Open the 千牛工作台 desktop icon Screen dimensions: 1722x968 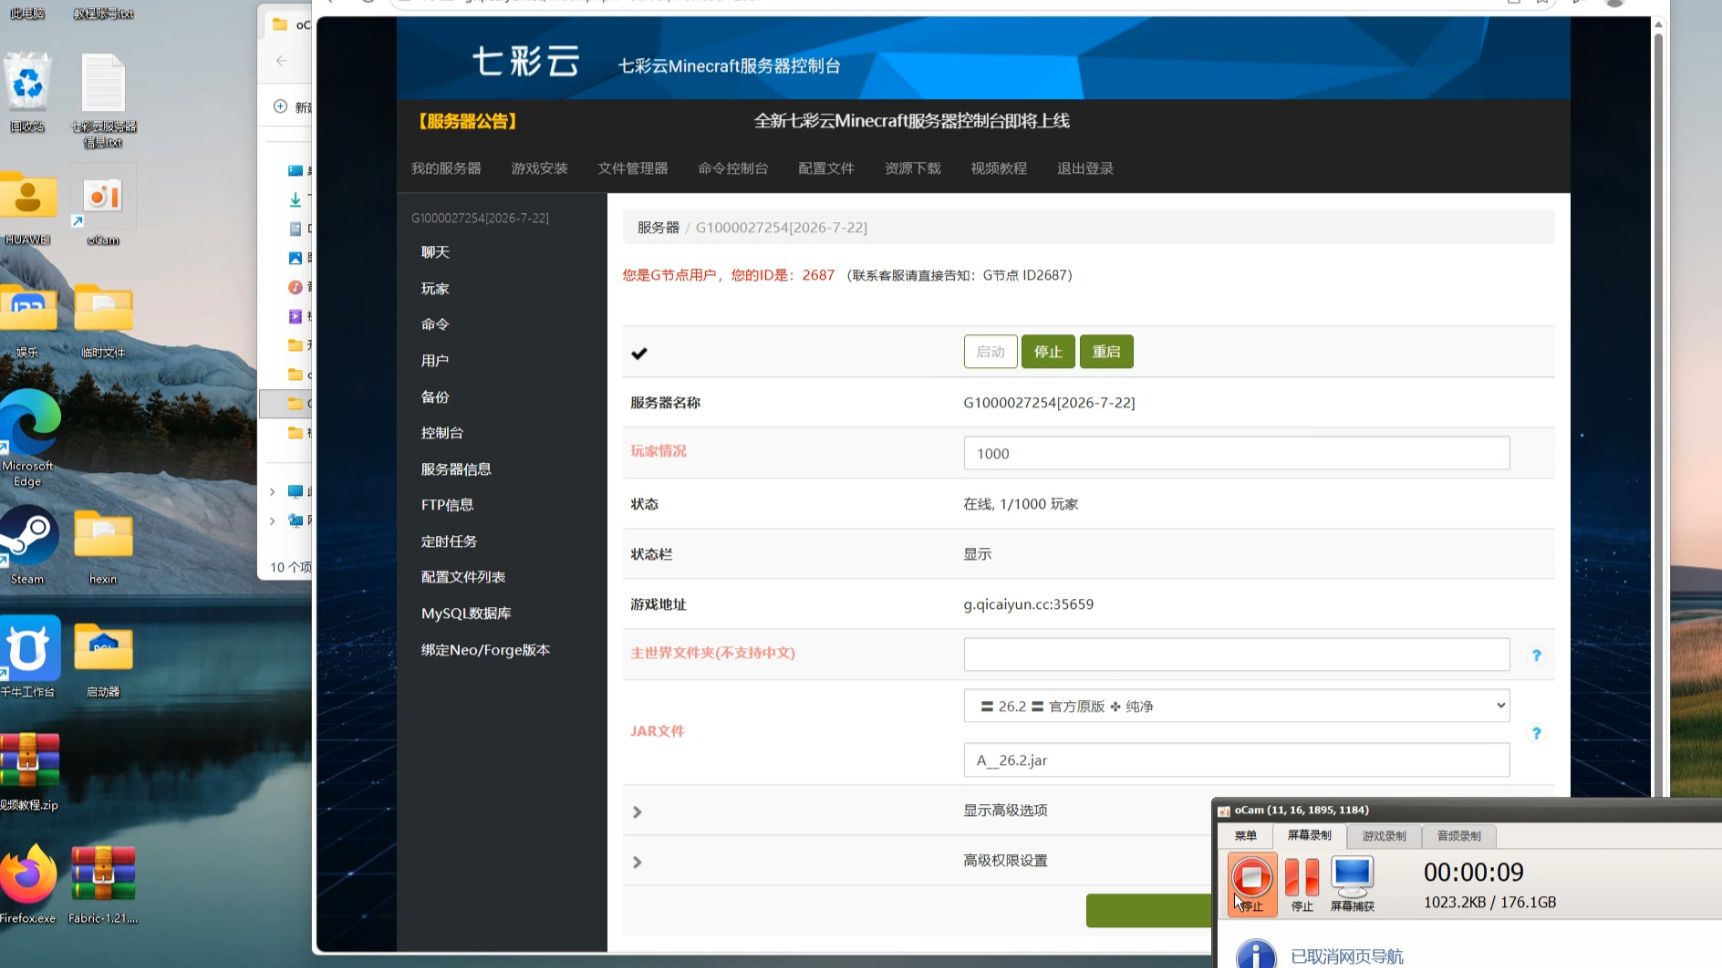pos(28,657)
